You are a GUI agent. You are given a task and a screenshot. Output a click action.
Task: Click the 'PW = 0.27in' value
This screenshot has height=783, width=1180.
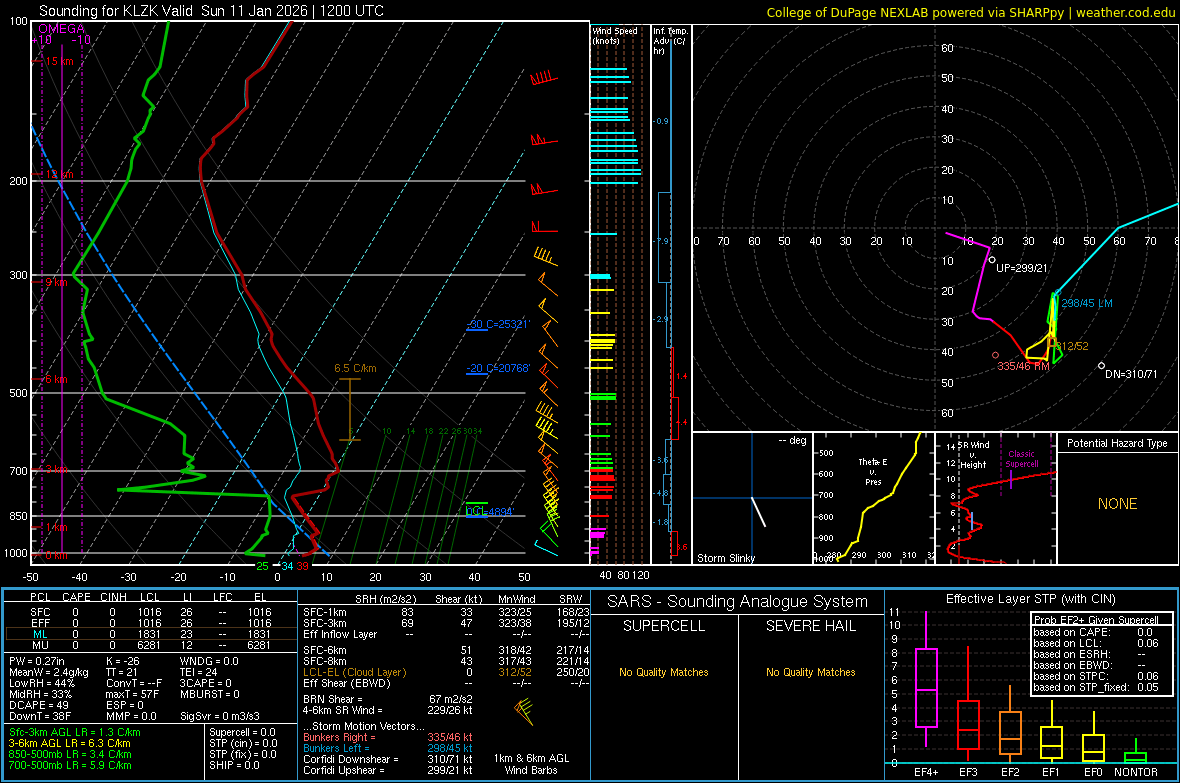(x=37, y=661)
